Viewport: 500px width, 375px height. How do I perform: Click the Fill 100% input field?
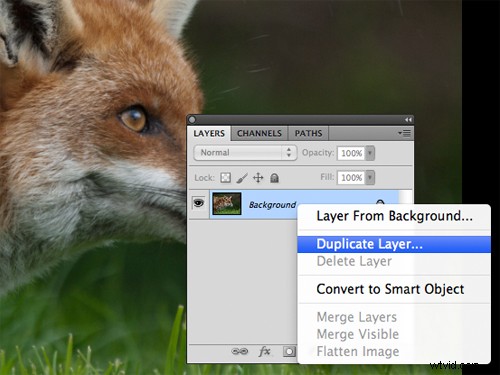(x=351, y=178)
